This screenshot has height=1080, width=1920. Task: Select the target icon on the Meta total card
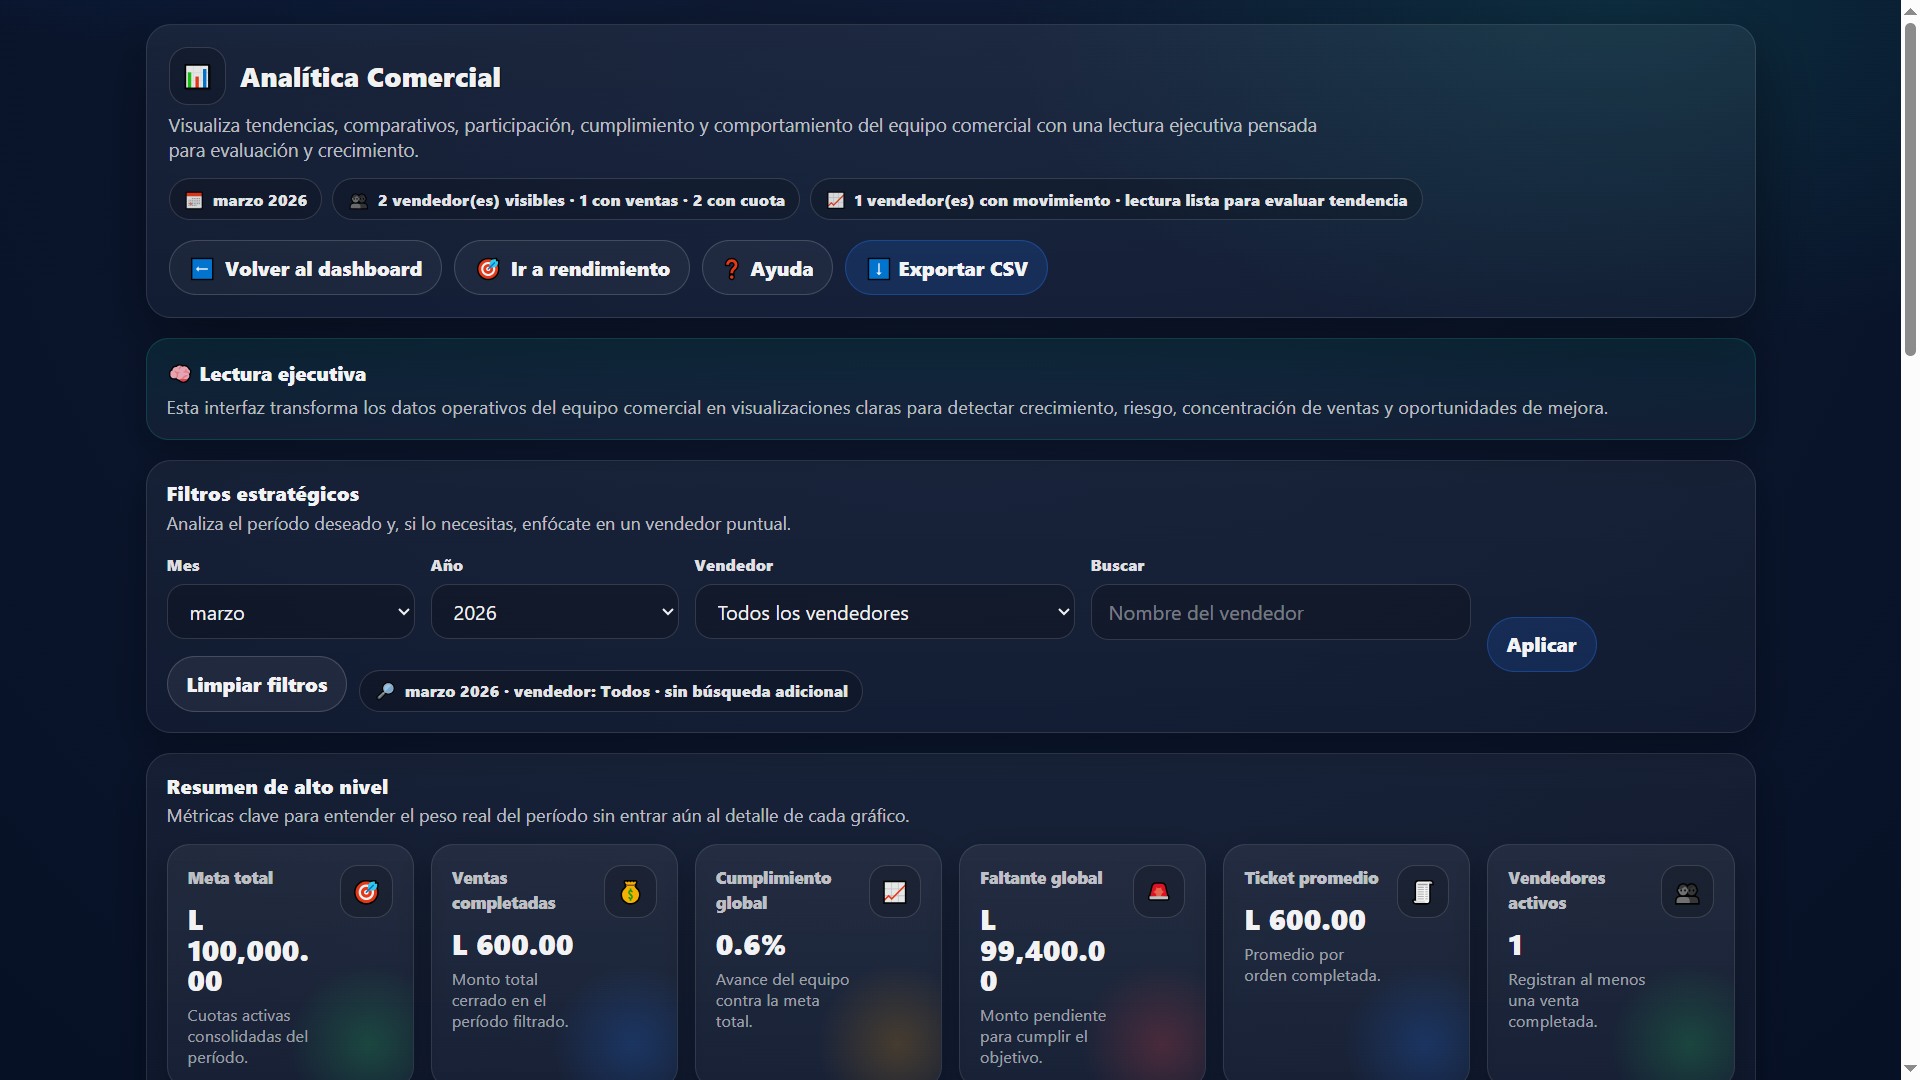(x=365, y=891)
